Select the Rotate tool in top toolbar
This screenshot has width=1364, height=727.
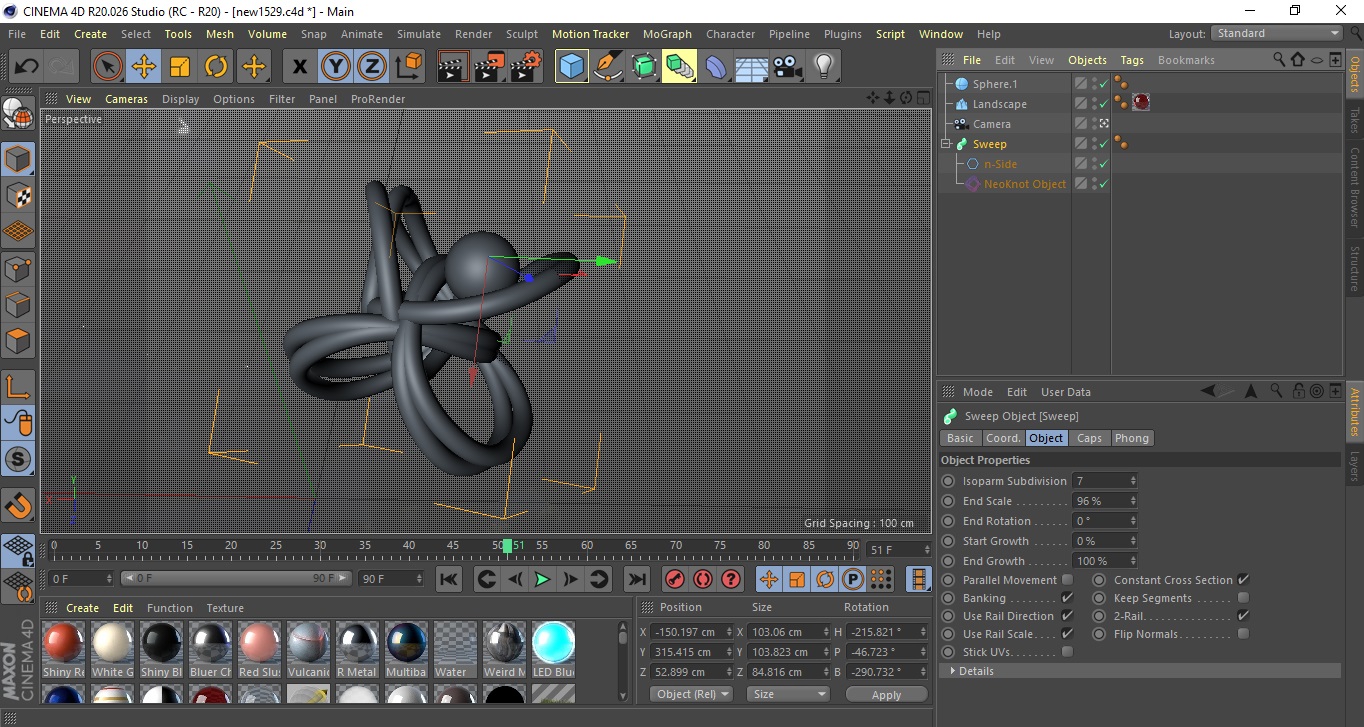pyautogui.click(x=216, y=67)
